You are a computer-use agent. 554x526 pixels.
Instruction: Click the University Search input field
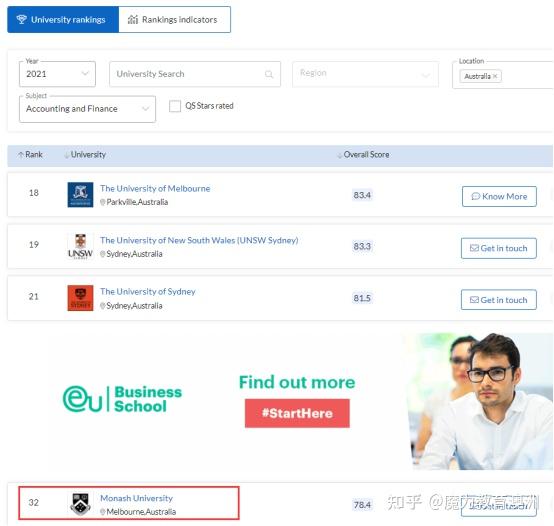195,74
